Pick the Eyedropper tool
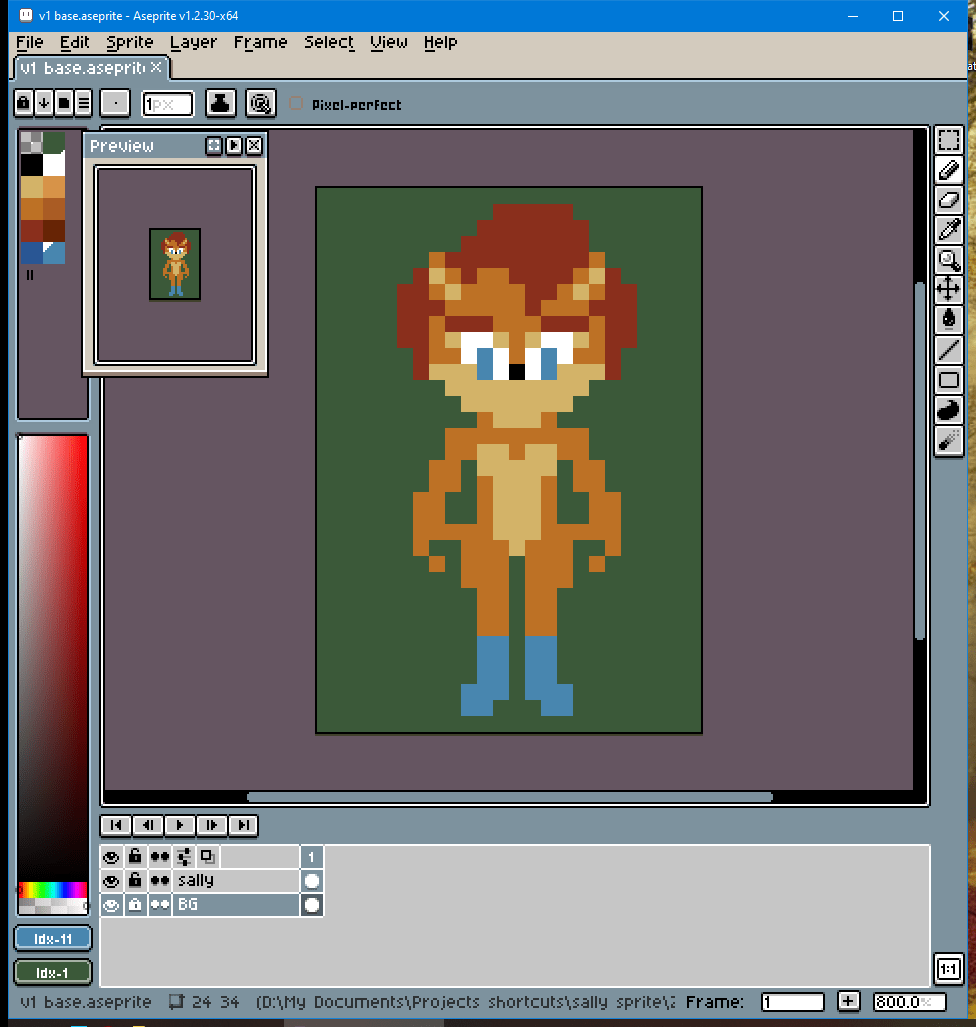This screenshot has width=976, height=1027. [948, 230]
